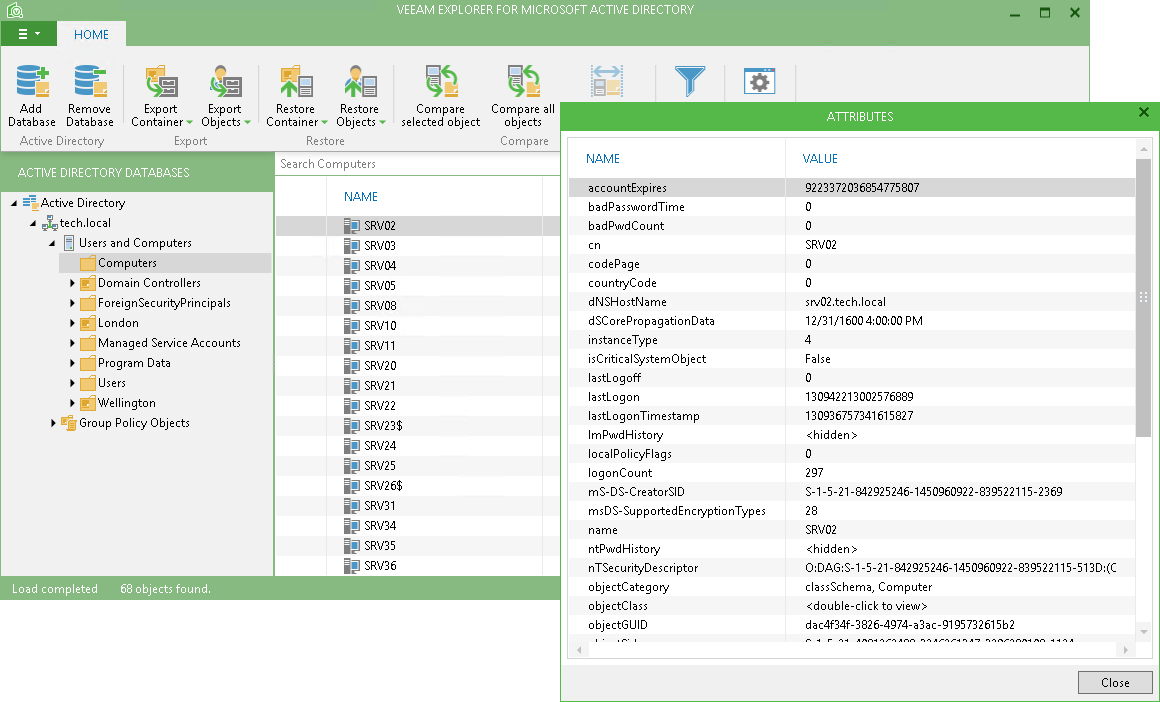Viewport: 1160px width, 702px height.
Task: Expand the Domain Controllers tree node
Action: (72, 283)
